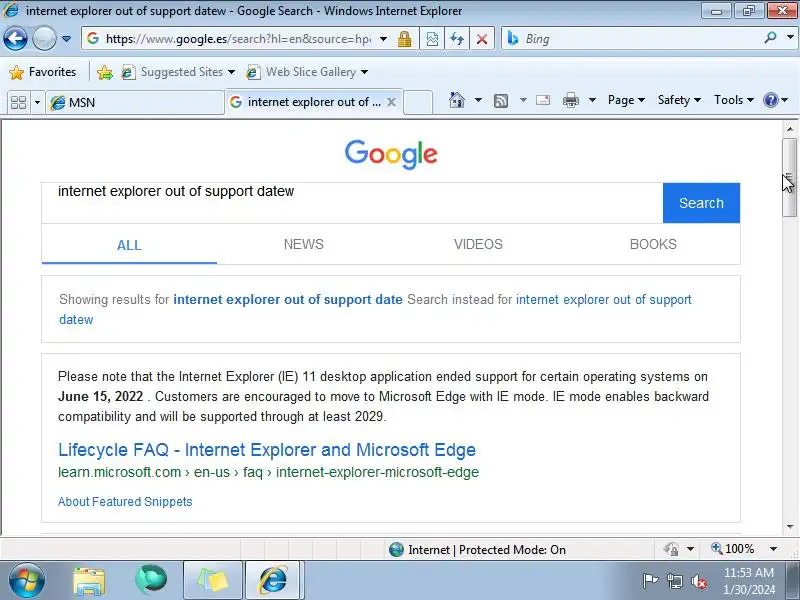This screenshot has height=600, width=800.
Task: Click the muted volume tray icon
Action: (699, 581)
